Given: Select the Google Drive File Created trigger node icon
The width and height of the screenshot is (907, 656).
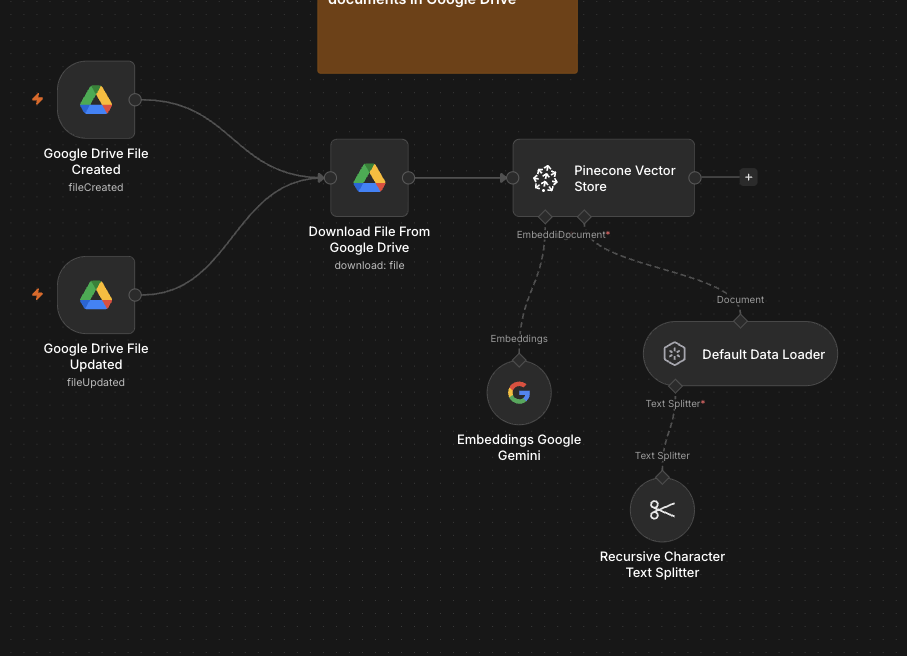Looking at the screenshot, I should click(x=96, y=99).
